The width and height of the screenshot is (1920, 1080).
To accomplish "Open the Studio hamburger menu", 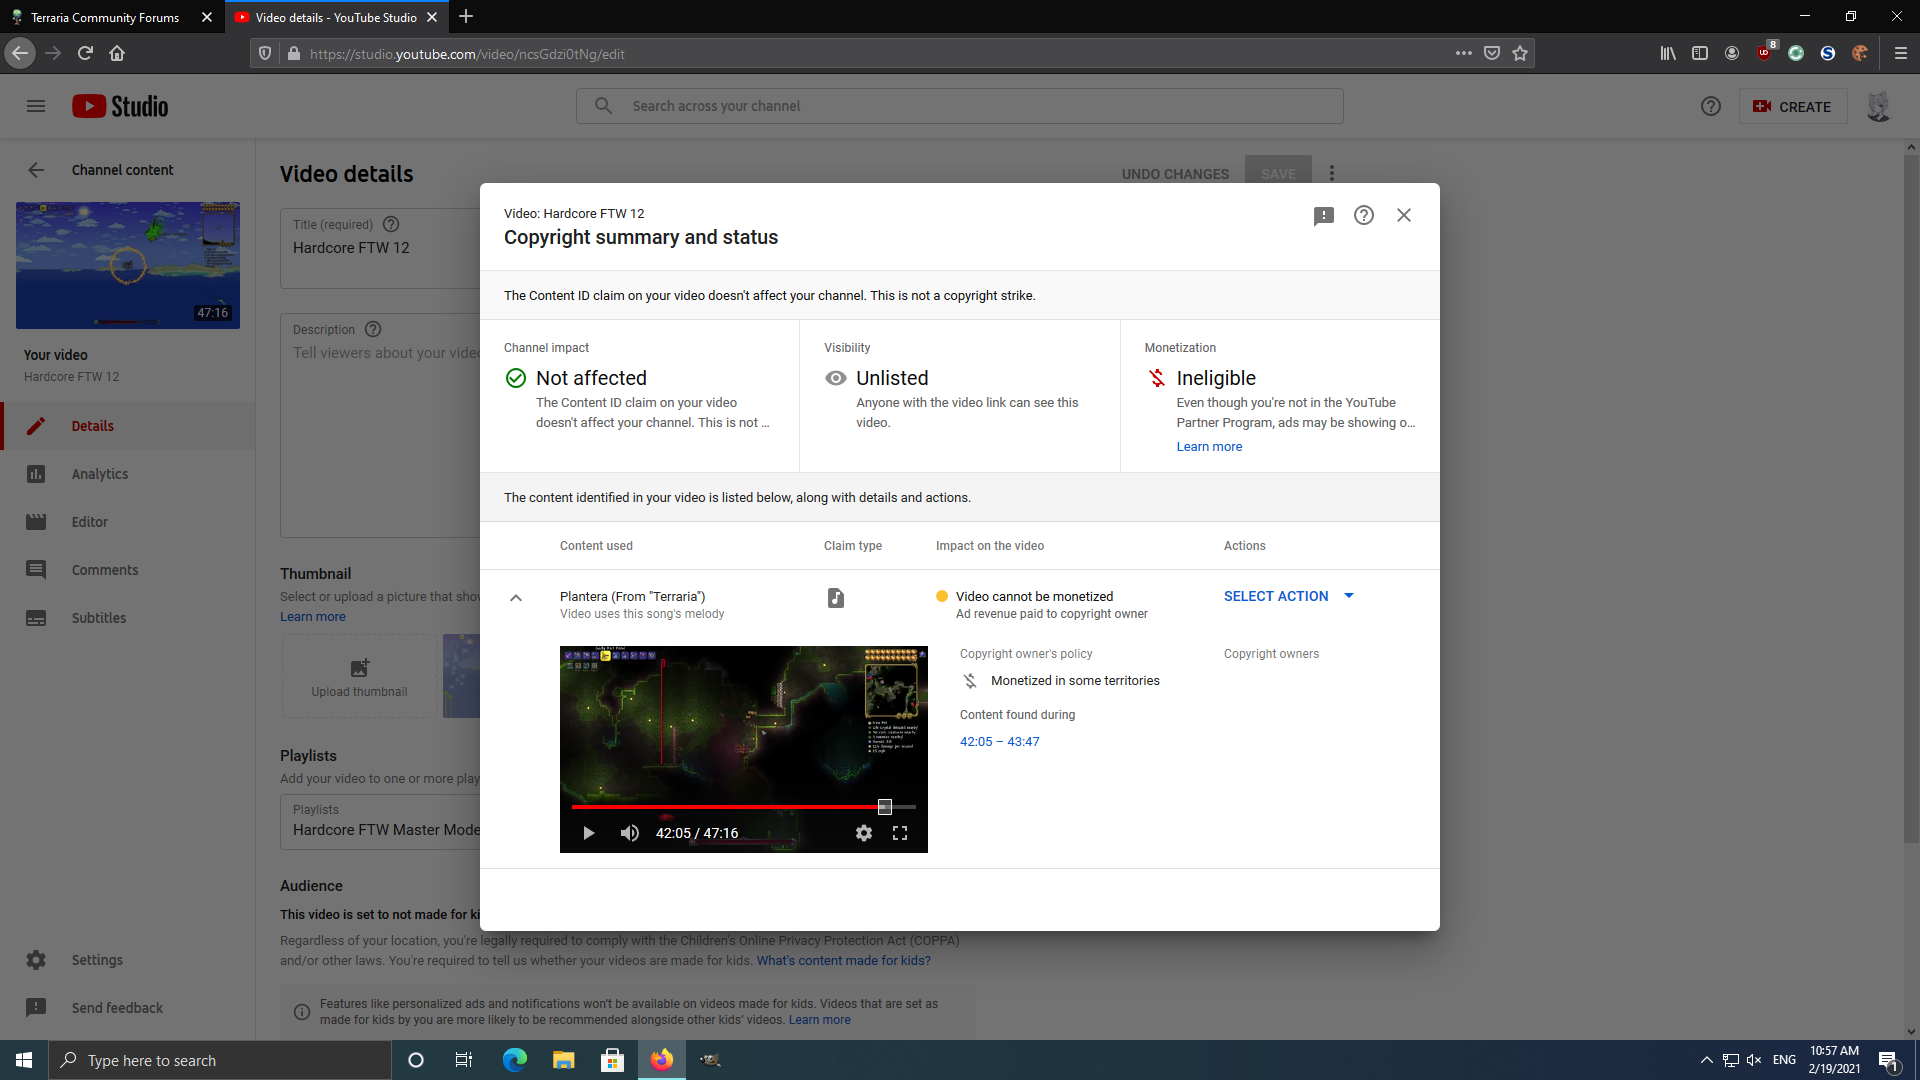I will pos(36,106).
